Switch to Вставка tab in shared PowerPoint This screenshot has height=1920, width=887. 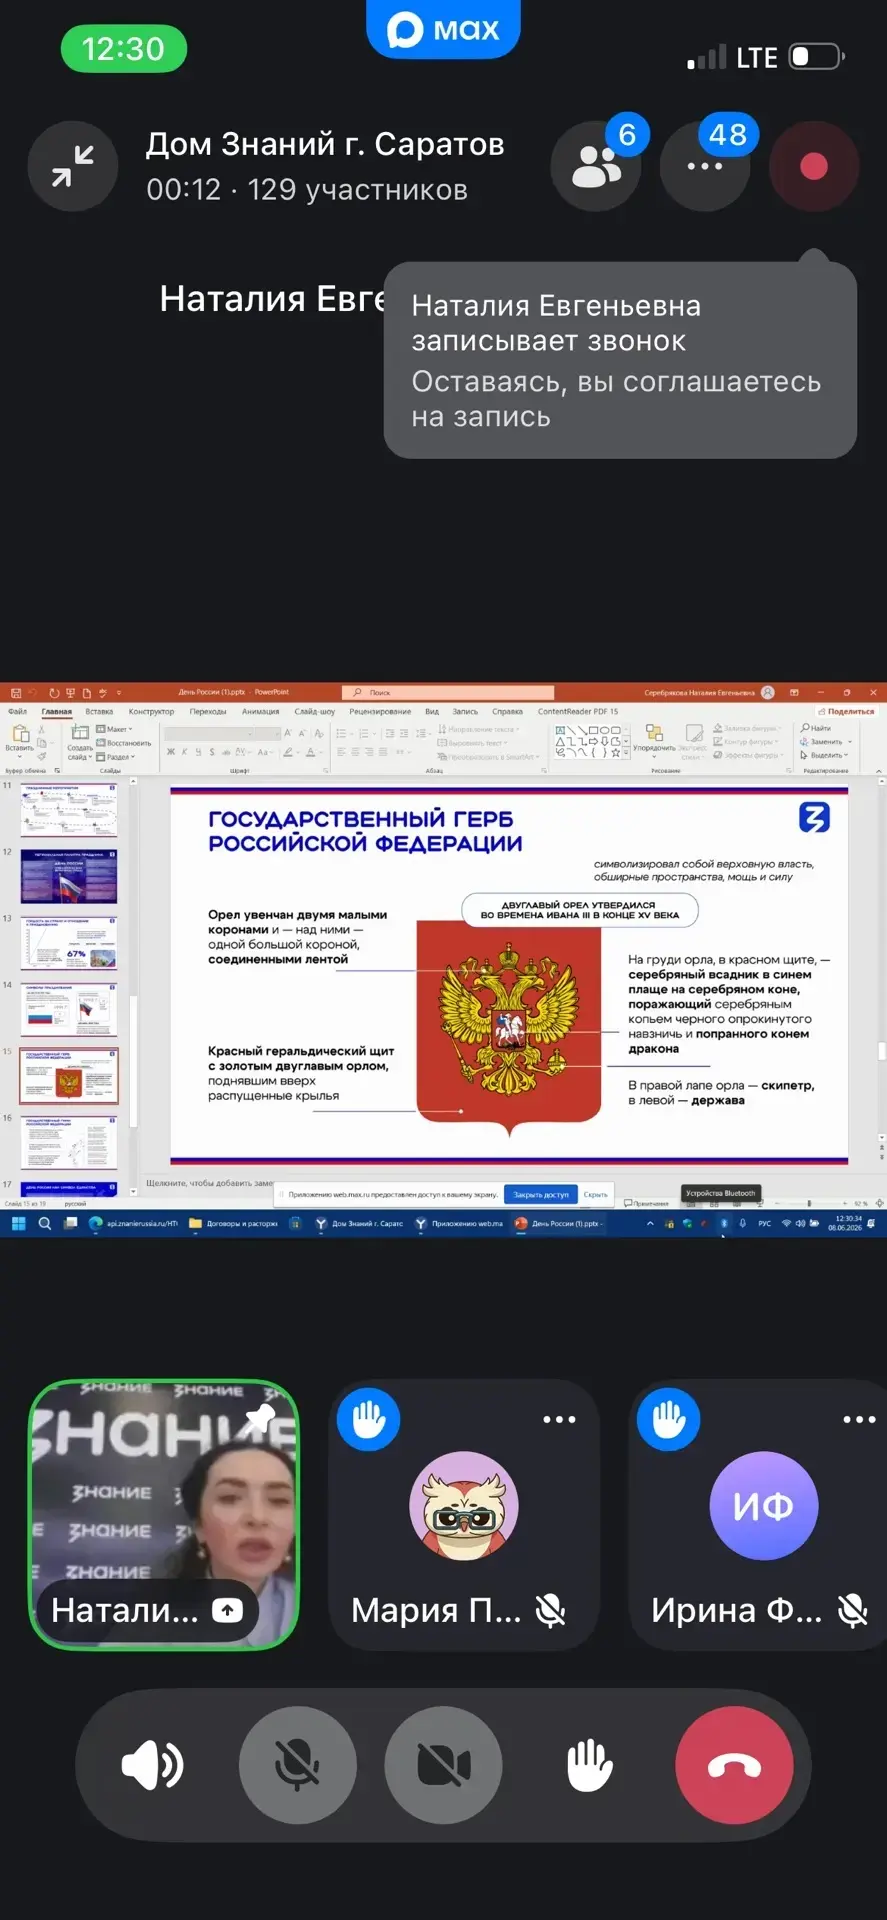click(x=99, y=712)
